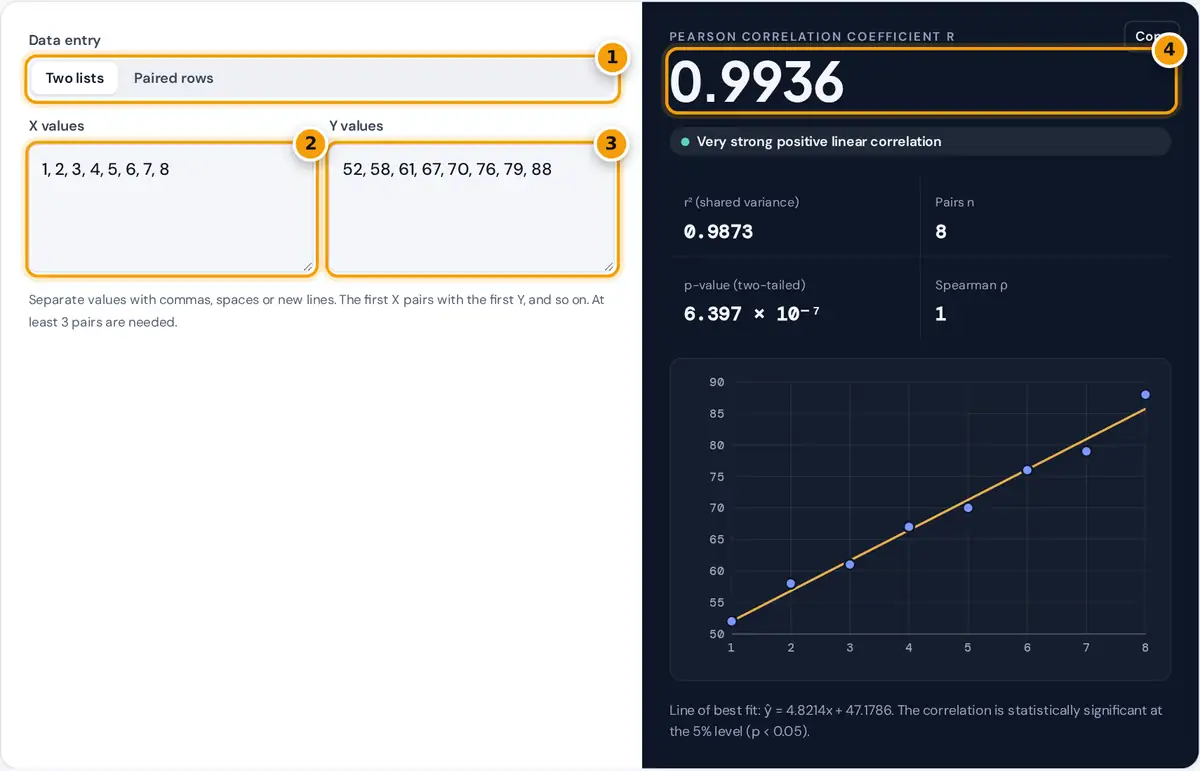Click the r² (shared variance) label
The height and width of the screenshot is (771, 1200).
pos(741,202)
